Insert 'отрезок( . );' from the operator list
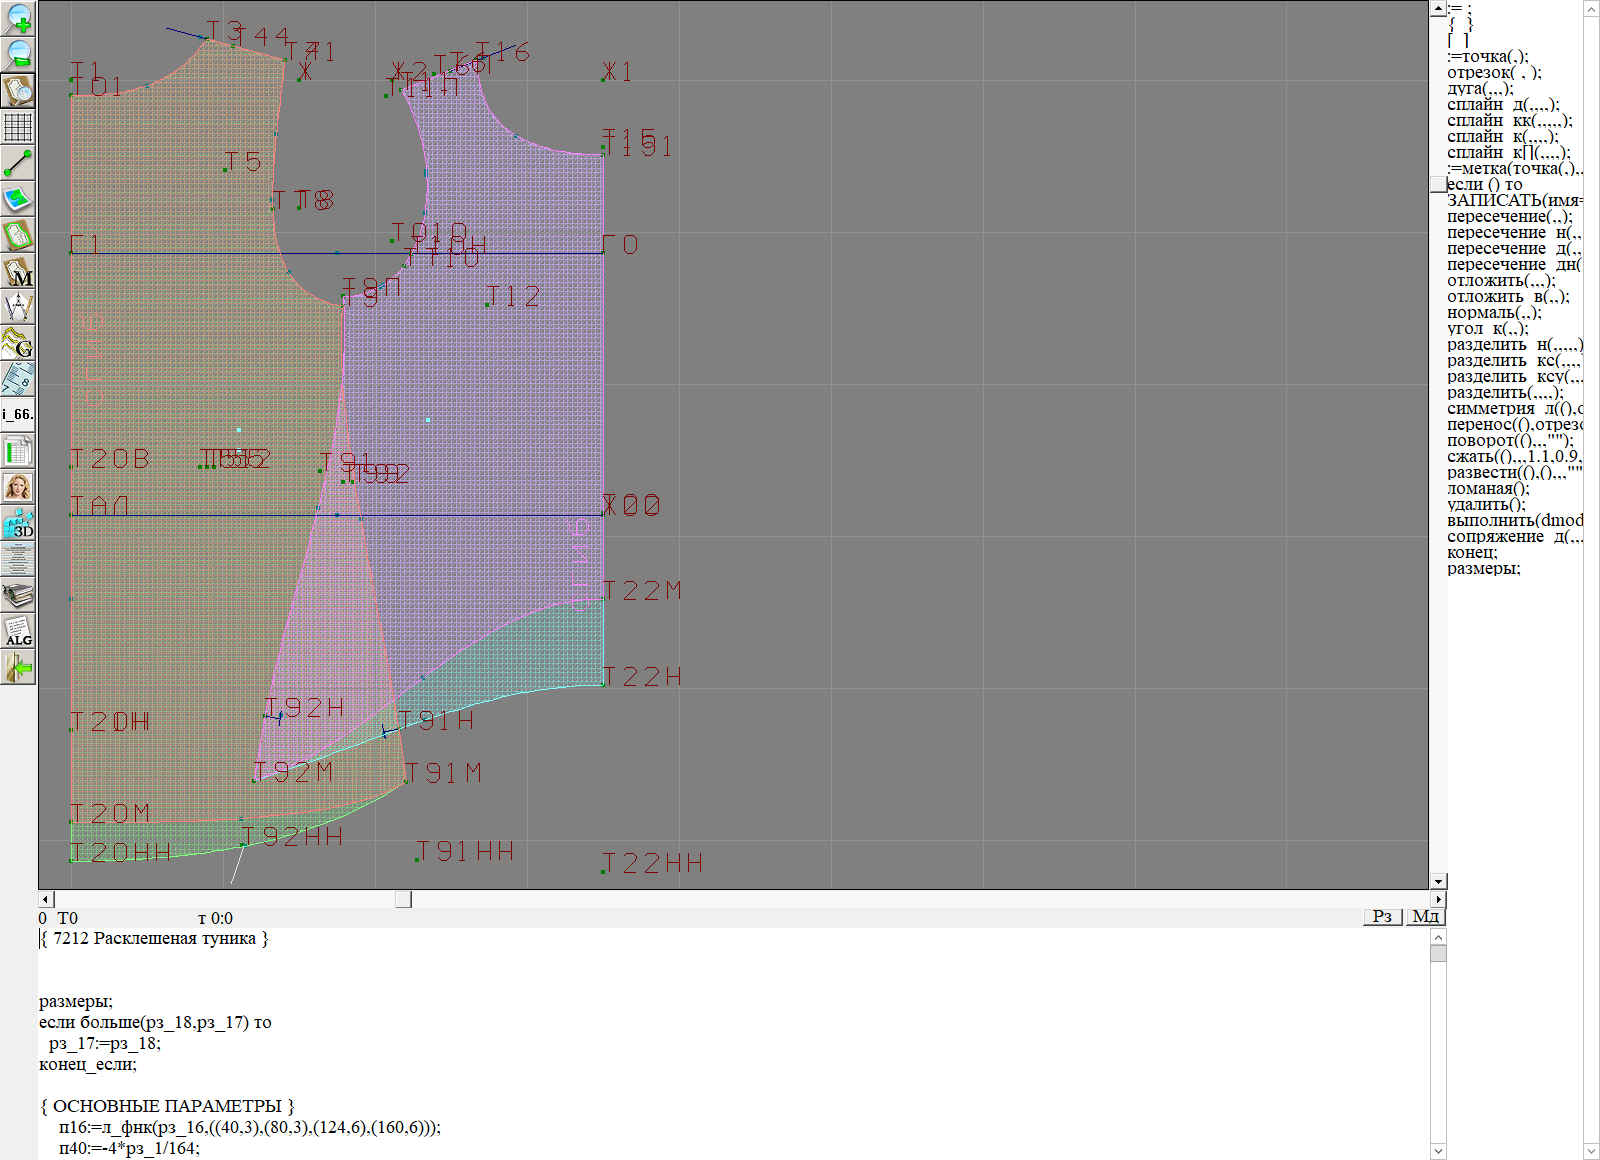This screenshot has height=1160, width=1600. 1494,73
